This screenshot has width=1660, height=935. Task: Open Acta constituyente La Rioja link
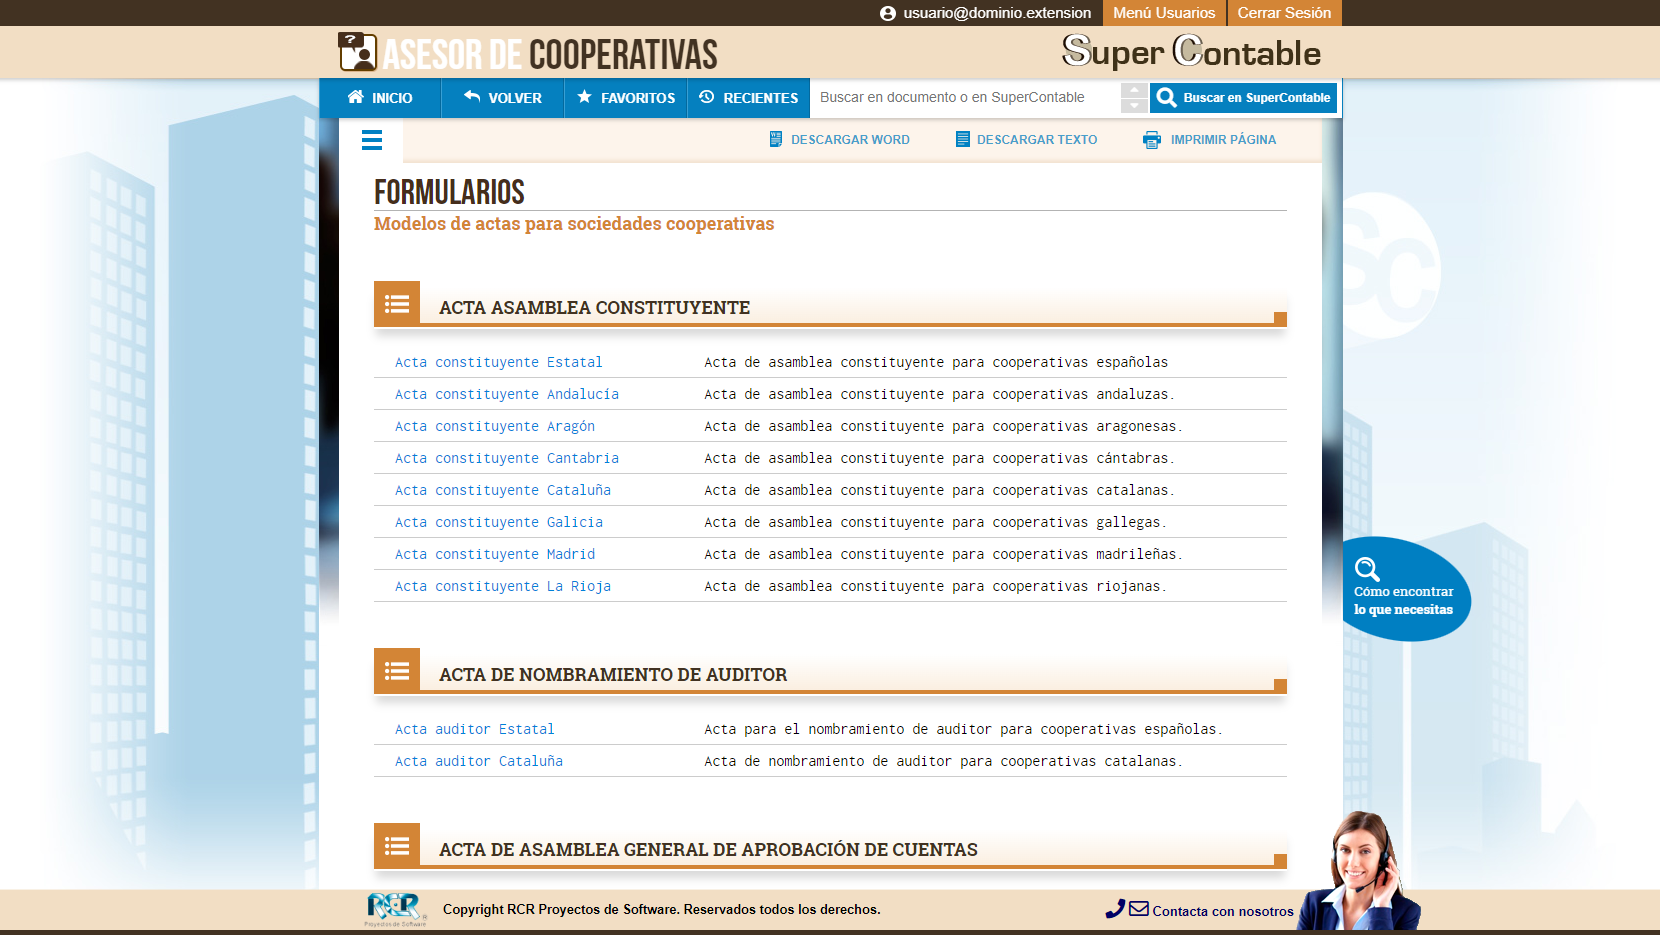502,586
